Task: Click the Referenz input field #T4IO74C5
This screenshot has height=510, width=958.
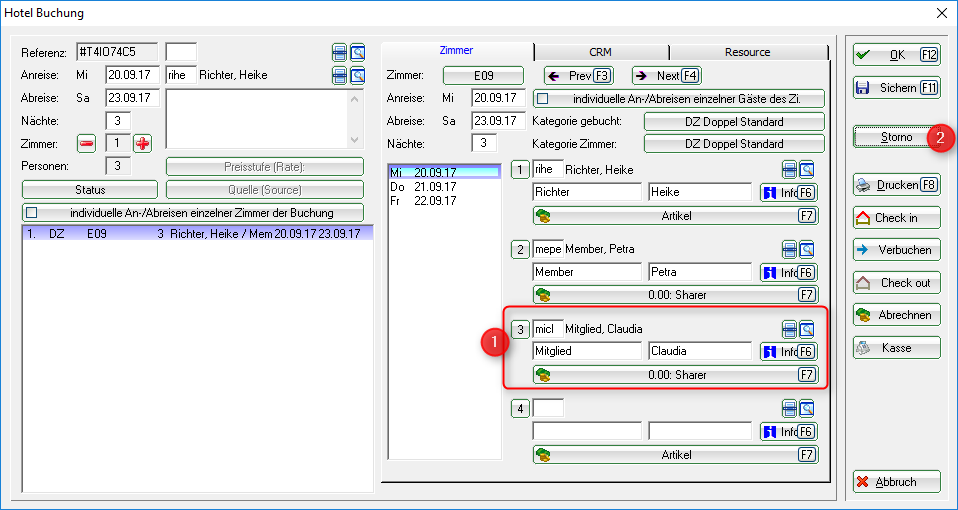Action: 117,53
